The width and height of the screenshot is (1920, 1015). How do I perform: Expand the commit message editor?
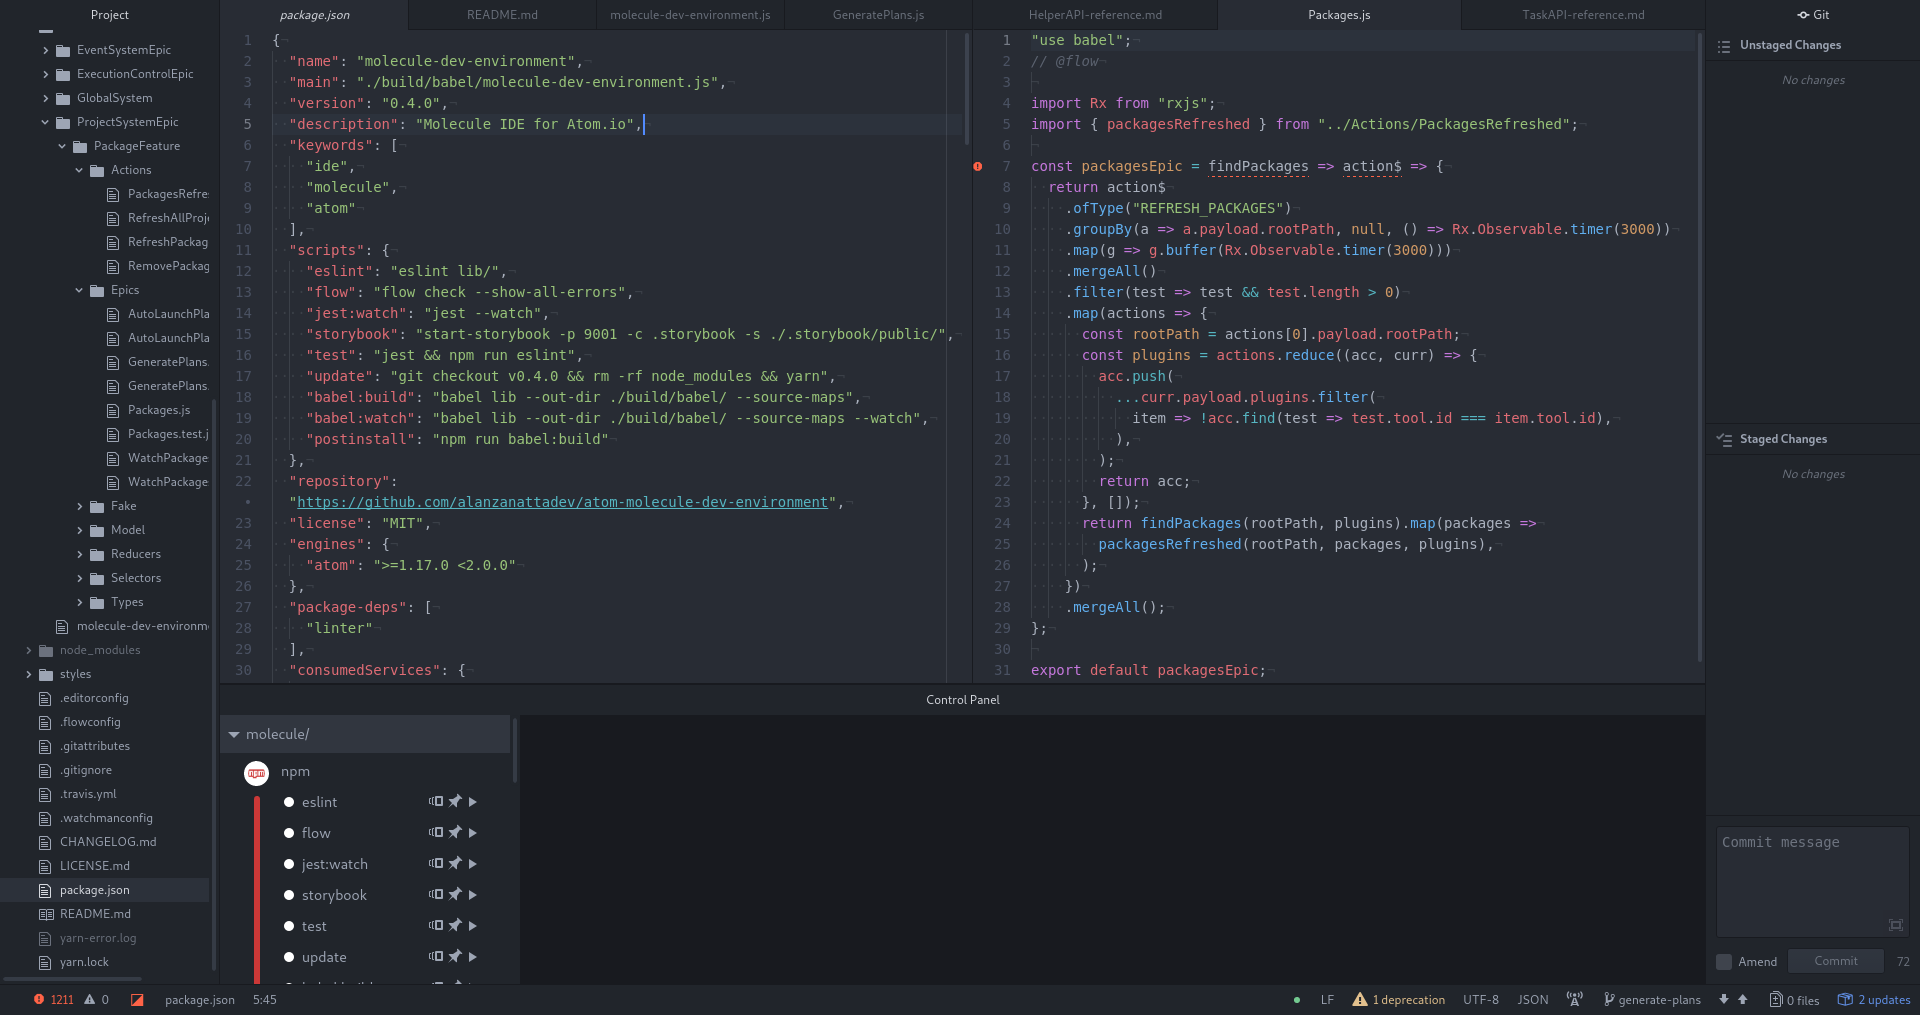point(1895,925)
